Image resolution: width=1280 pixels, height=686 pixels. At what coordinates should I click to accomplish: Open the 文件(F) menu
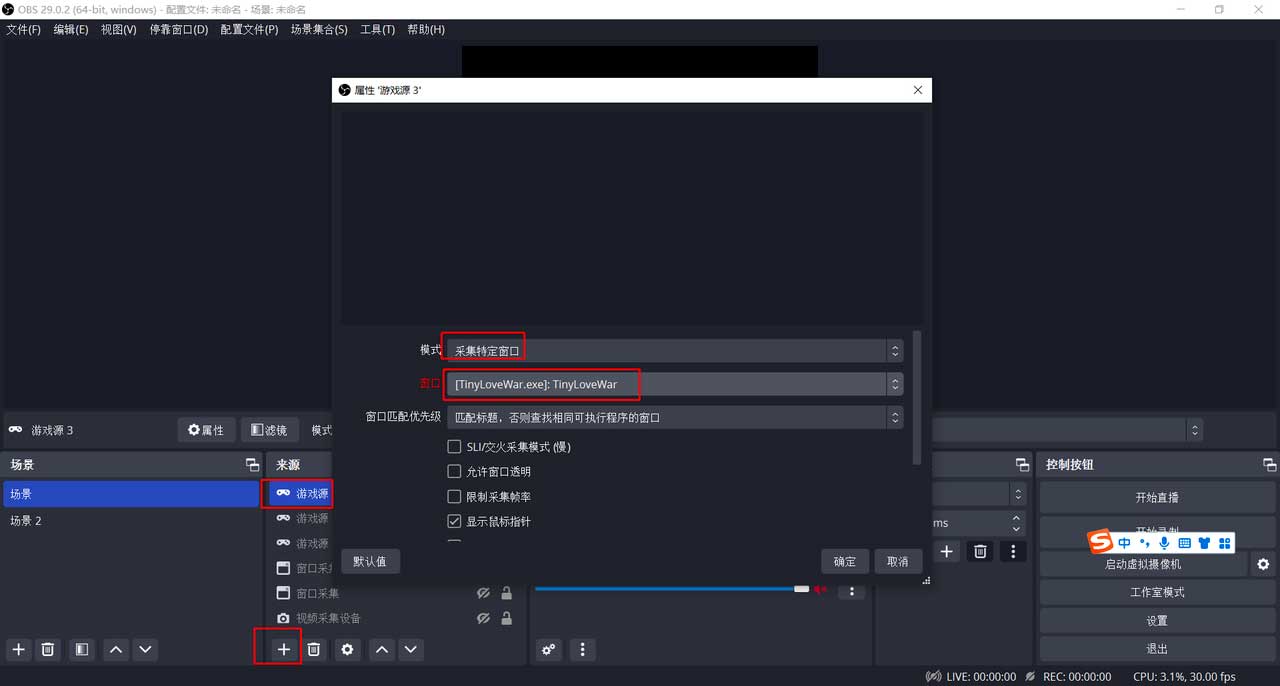pyautogui.click(x=23, y=29)
